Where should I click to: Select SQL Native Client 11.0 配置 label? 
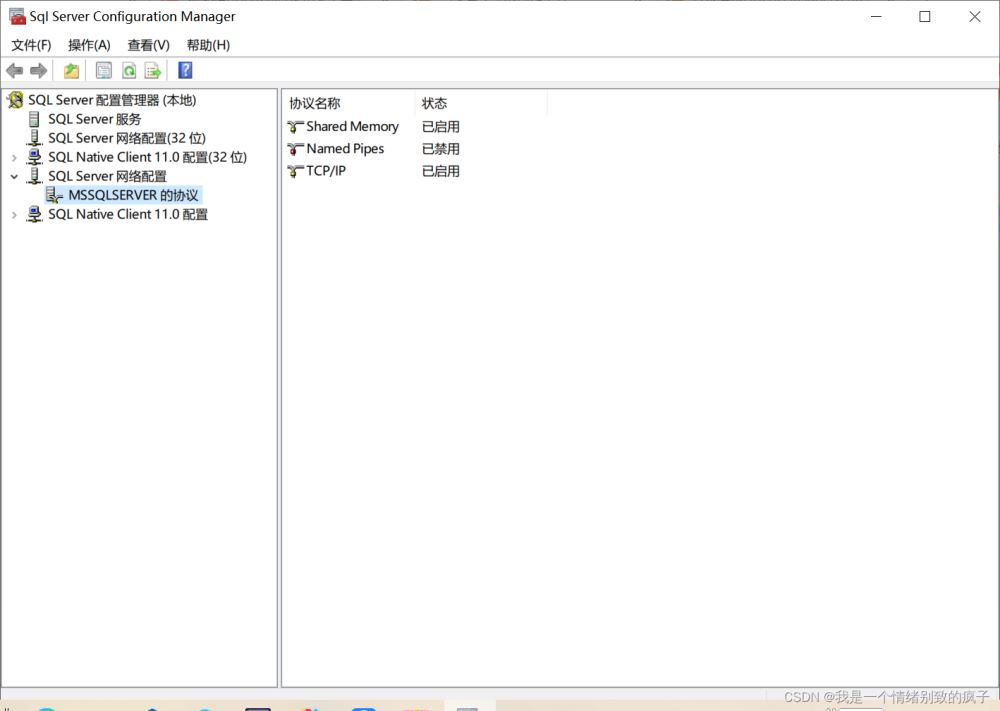[128, 214]
